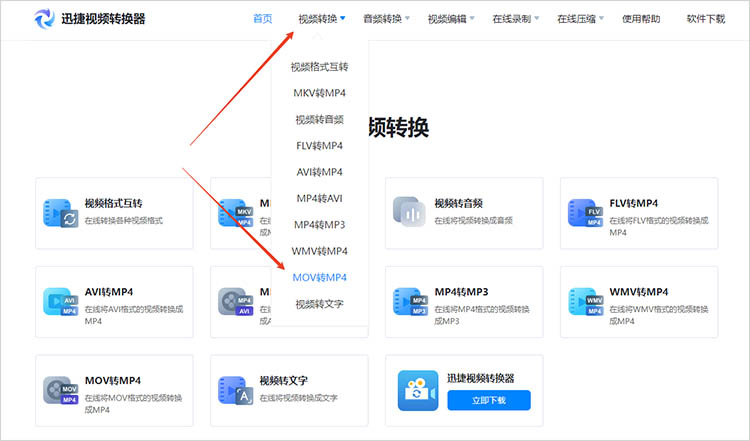750x441 pixels.
Task: Open the AVI转MP4 card title
Action: 109,292
